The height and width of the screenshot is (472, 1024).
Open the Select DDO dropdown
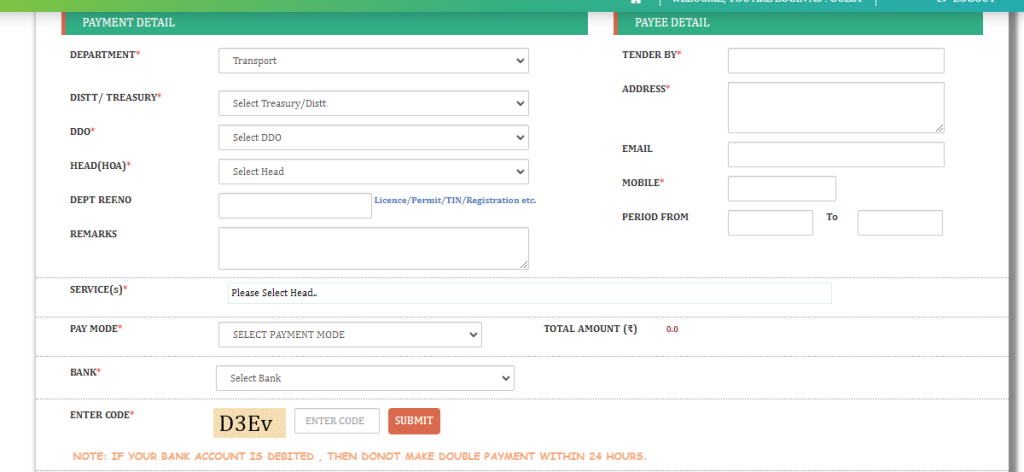coord(373,137)
